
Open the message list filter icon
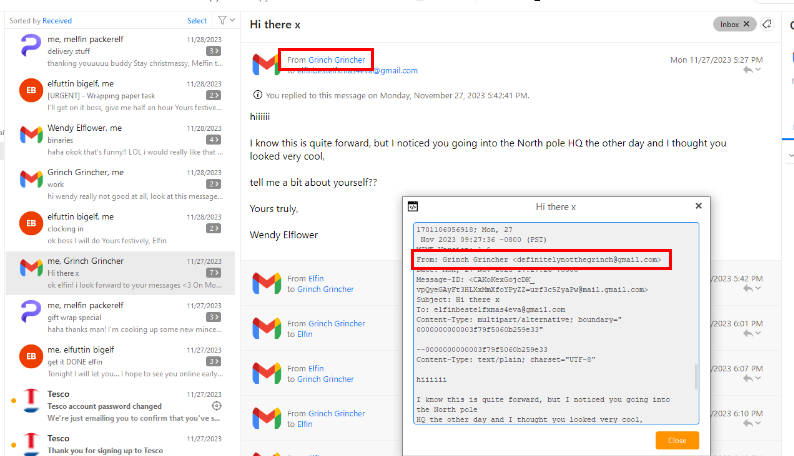[222, 20]
